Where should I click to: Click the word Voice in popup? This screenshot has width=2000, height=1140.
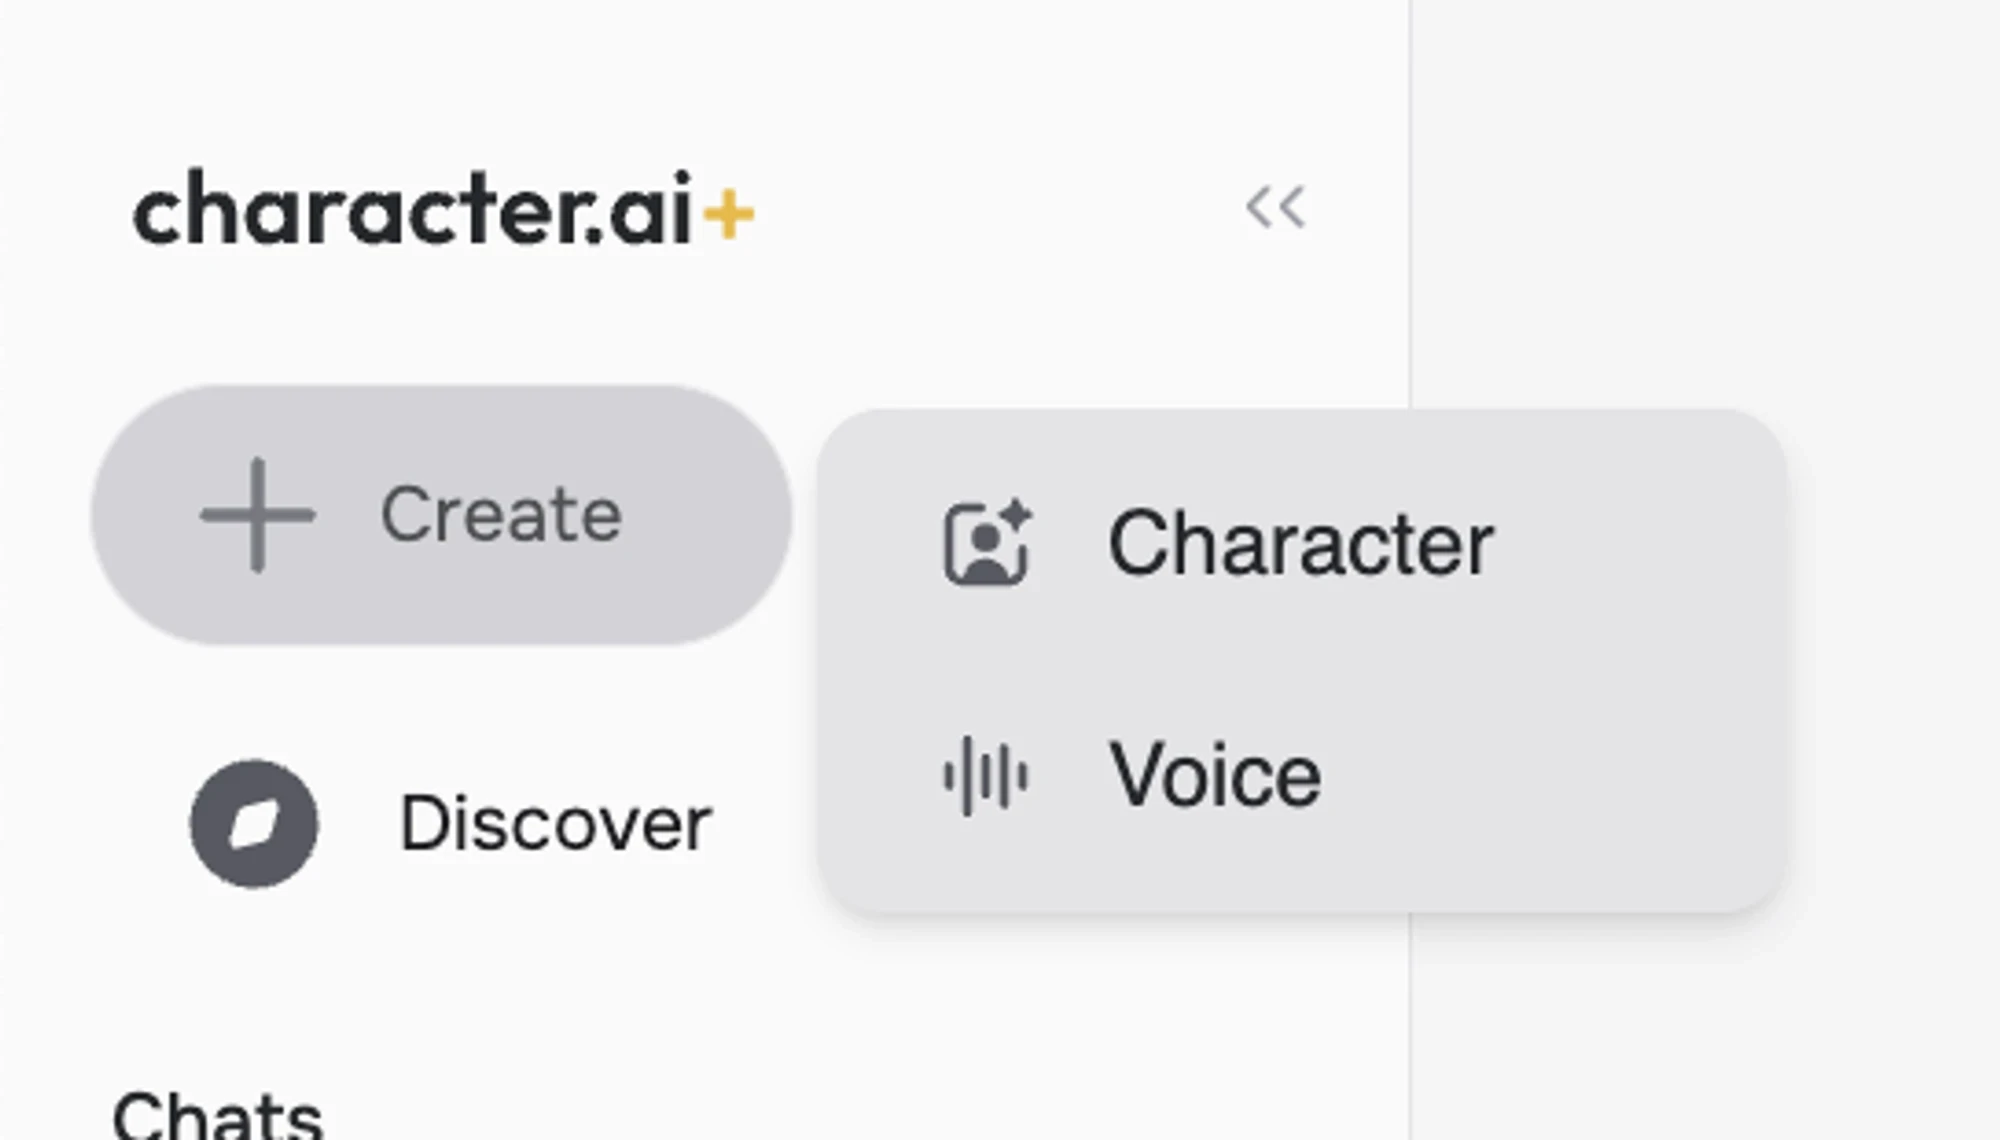tap(1215, 776)
